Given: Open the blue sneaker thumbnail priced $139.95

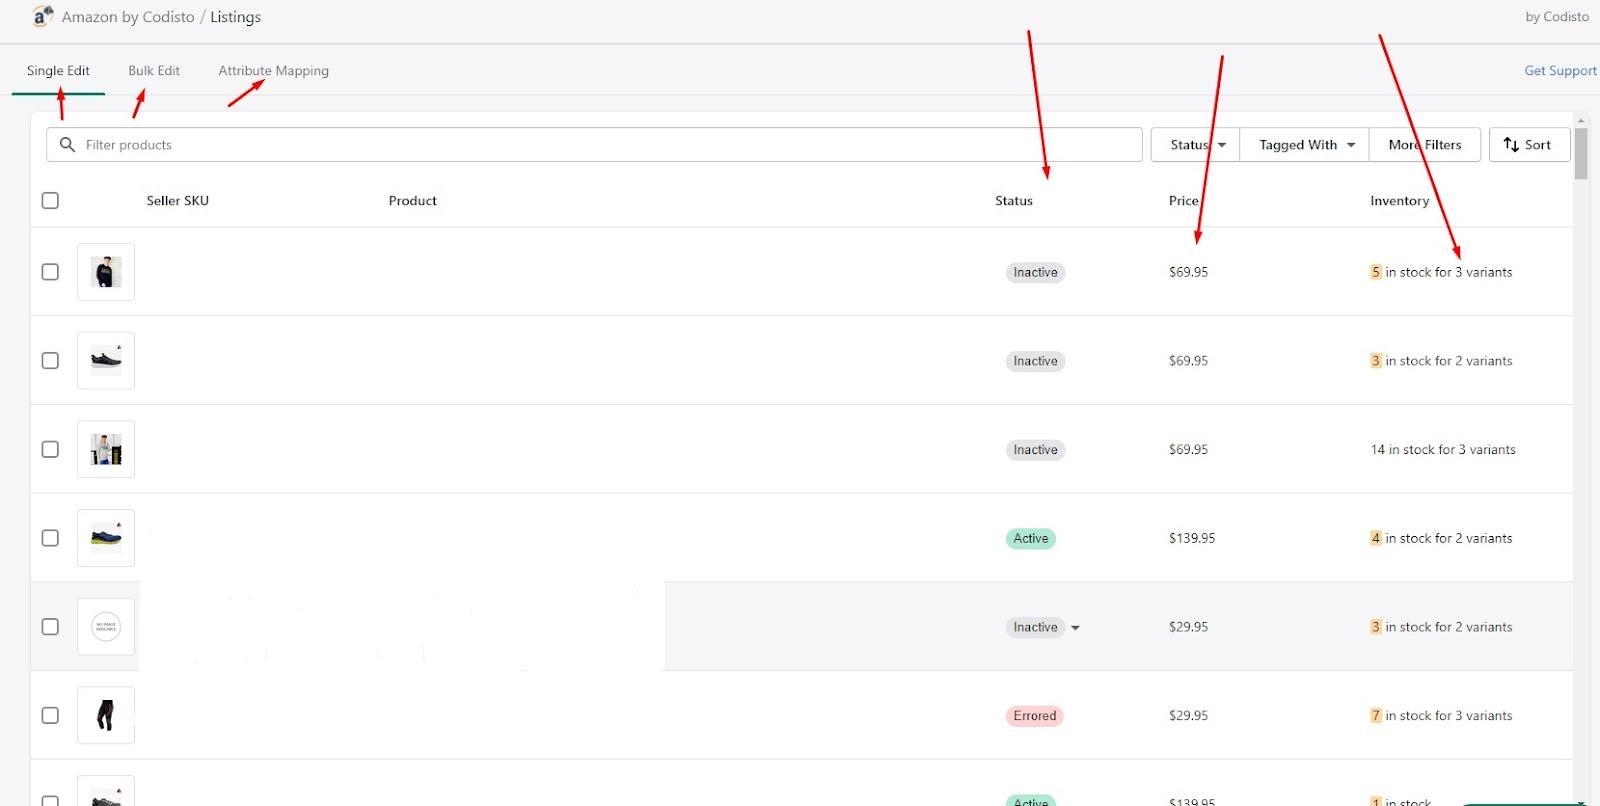Looking at the screenshot, I should click(x=106, y=538).
